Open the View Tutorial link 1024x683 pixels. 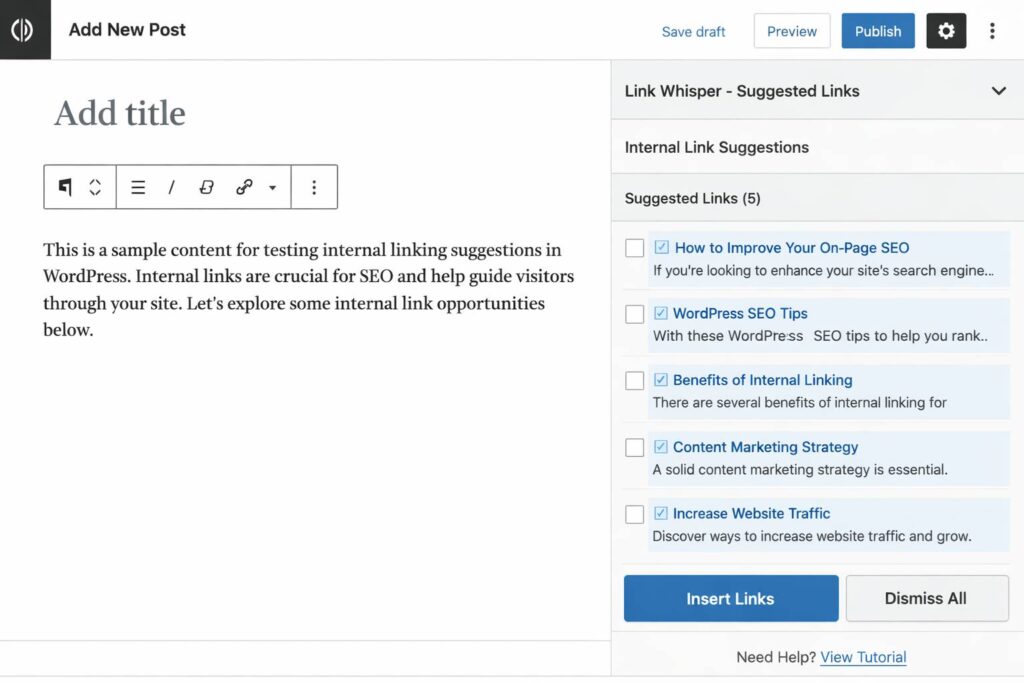[x=863, y=657]
